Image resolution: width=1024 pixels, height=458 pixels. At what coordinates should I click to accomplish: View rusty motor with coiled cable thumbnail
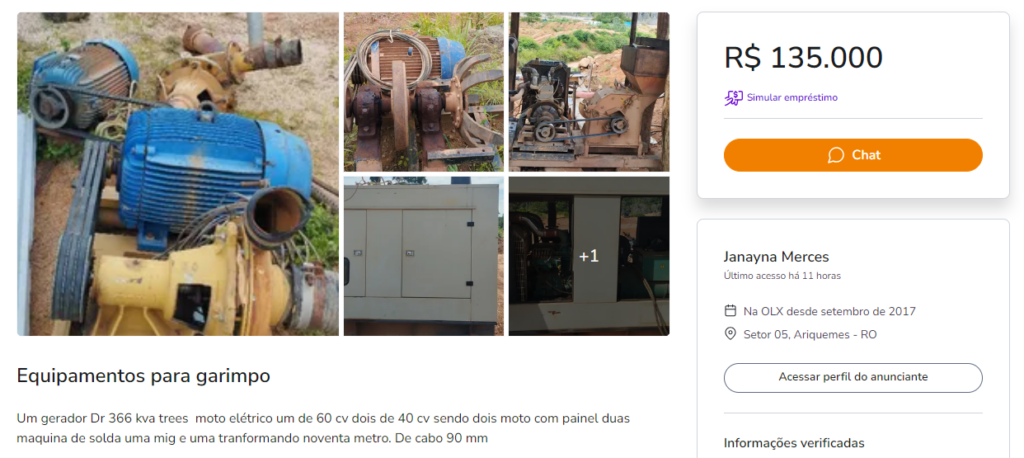[424, 92]
